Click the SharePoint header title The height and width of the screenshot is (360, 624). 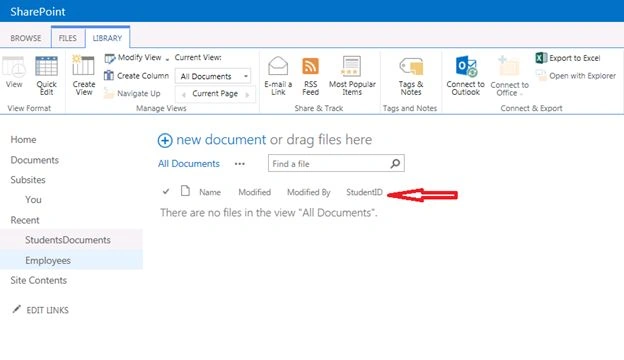point(38,12)
